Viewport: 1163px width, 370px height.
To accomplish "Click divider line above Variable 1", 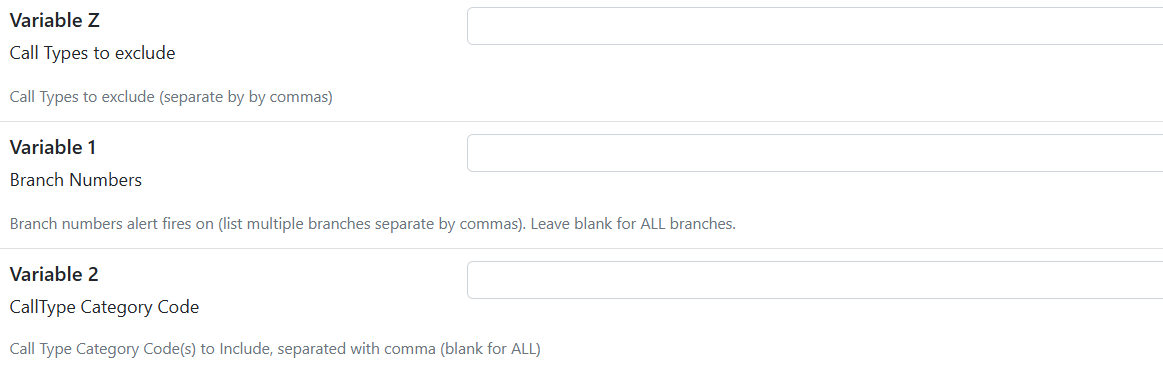I will (x=582, y=122).
